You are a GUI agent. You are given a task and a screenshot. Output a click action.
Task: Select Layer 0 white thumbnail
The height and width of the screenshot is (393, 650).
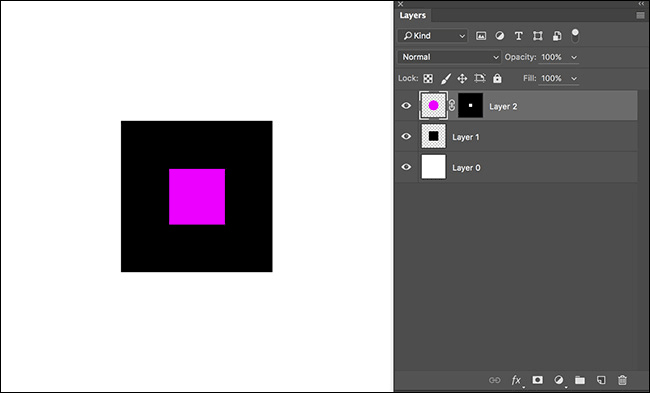[434, 167]
